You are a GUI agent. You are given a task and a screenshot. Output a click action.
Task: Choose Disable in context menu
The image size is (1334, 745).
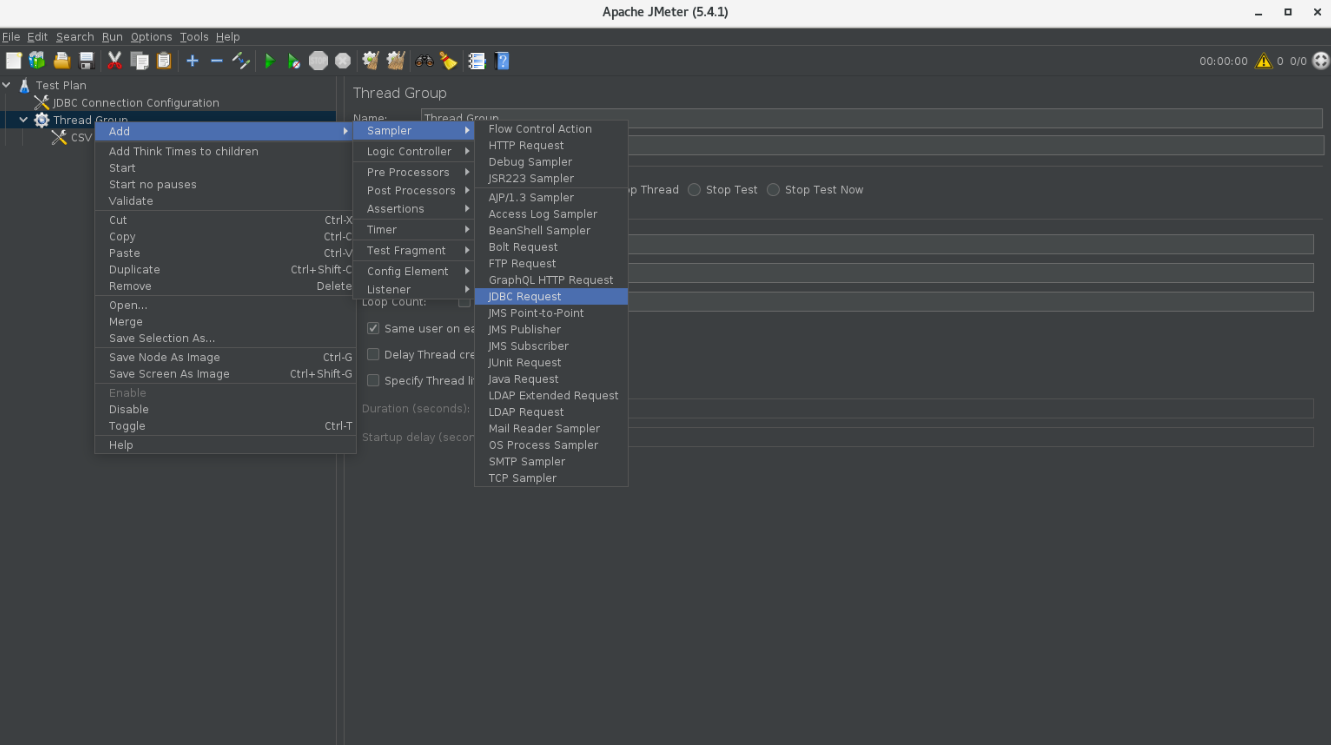(225, 409)
